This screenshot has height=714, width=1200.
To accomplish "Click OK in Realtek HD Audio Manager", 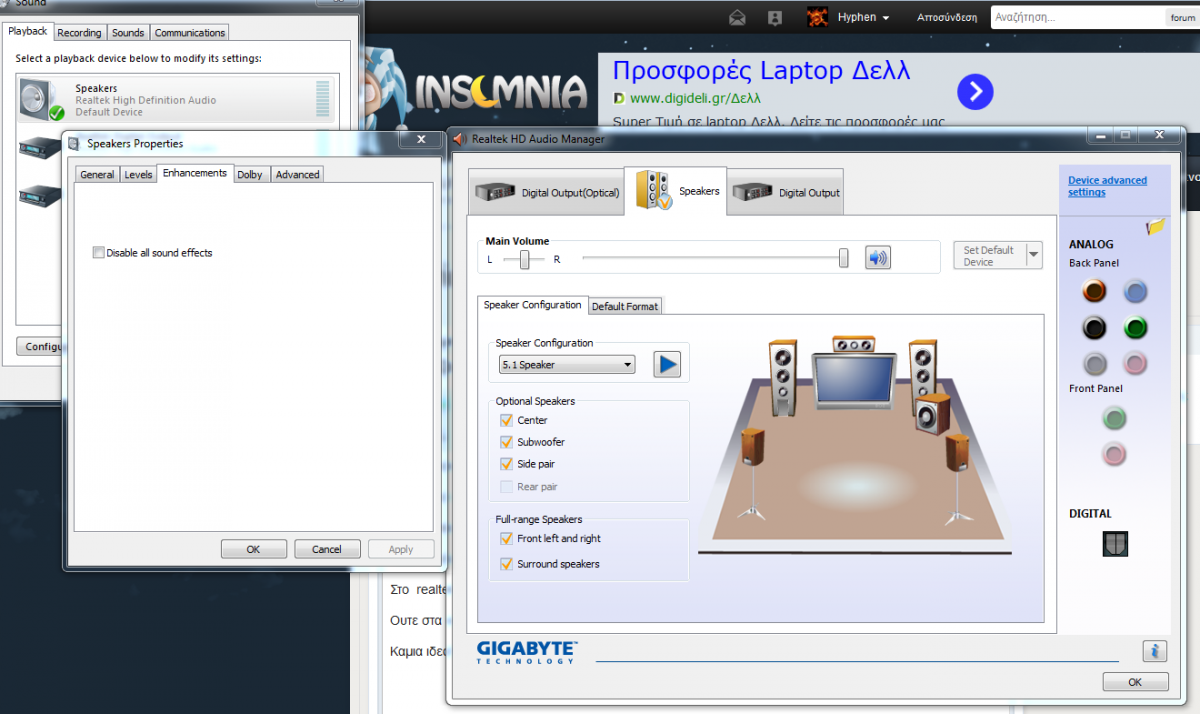I will [1135, 682].
